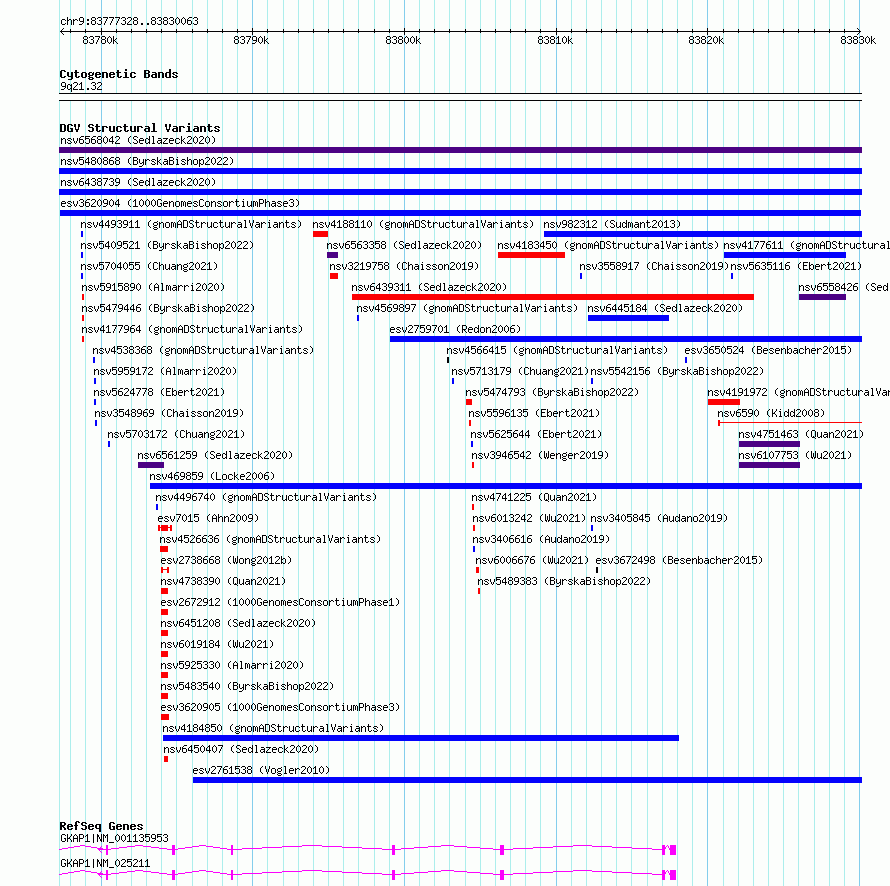Image resolution: width=890 pixels, height=886 pixels.
Task: Click esv3672498 (Besenbacher2015) label
Action: 679,560
